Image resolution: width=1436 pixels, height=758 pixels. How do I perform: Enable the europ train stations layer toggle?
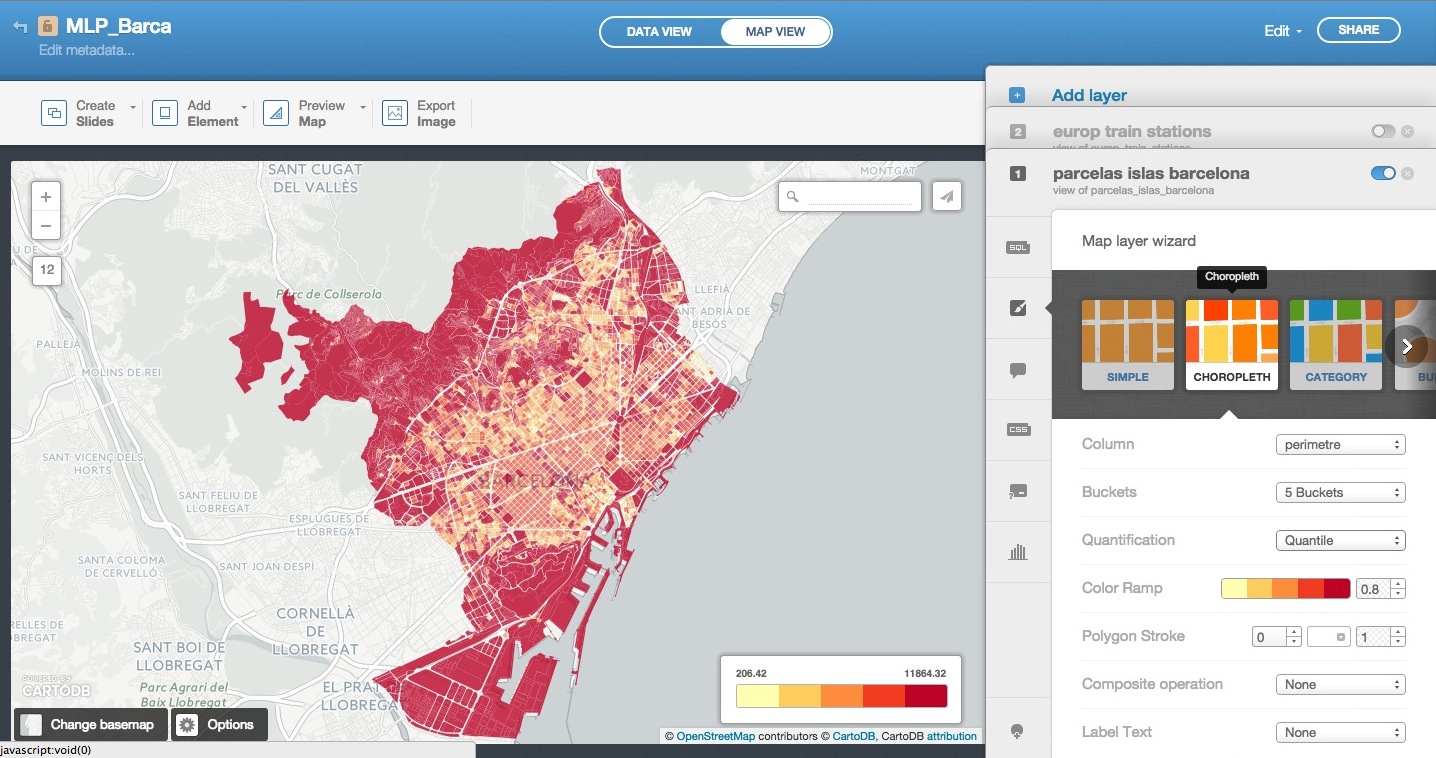pyautogui.click(x=1383, y=131)
